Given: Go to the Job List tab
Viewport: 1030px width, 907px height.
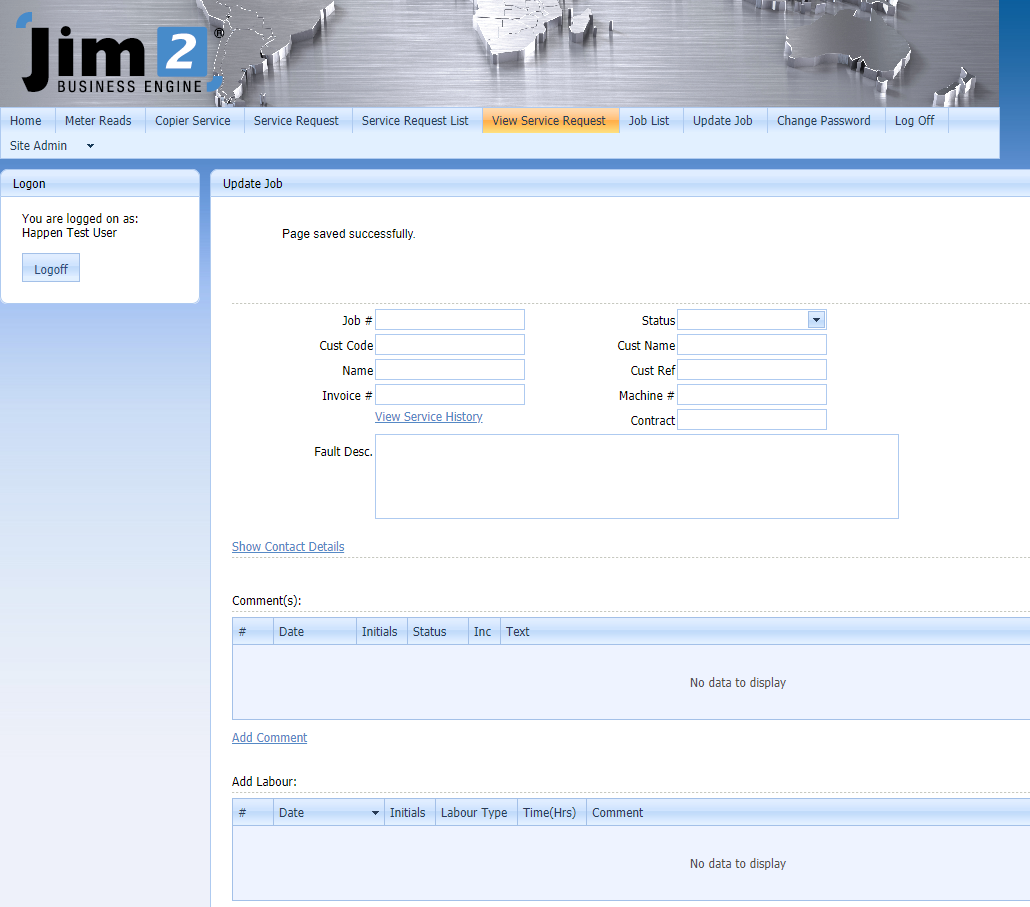Looking at the screenshot, I should (x=649, y=121).
